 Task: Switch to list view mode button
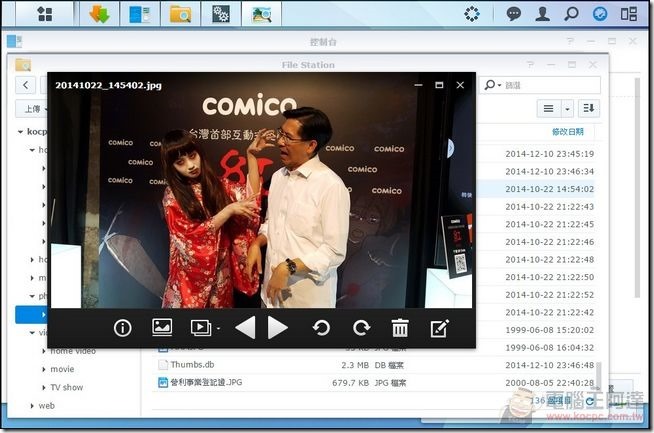tap(548, 108)
